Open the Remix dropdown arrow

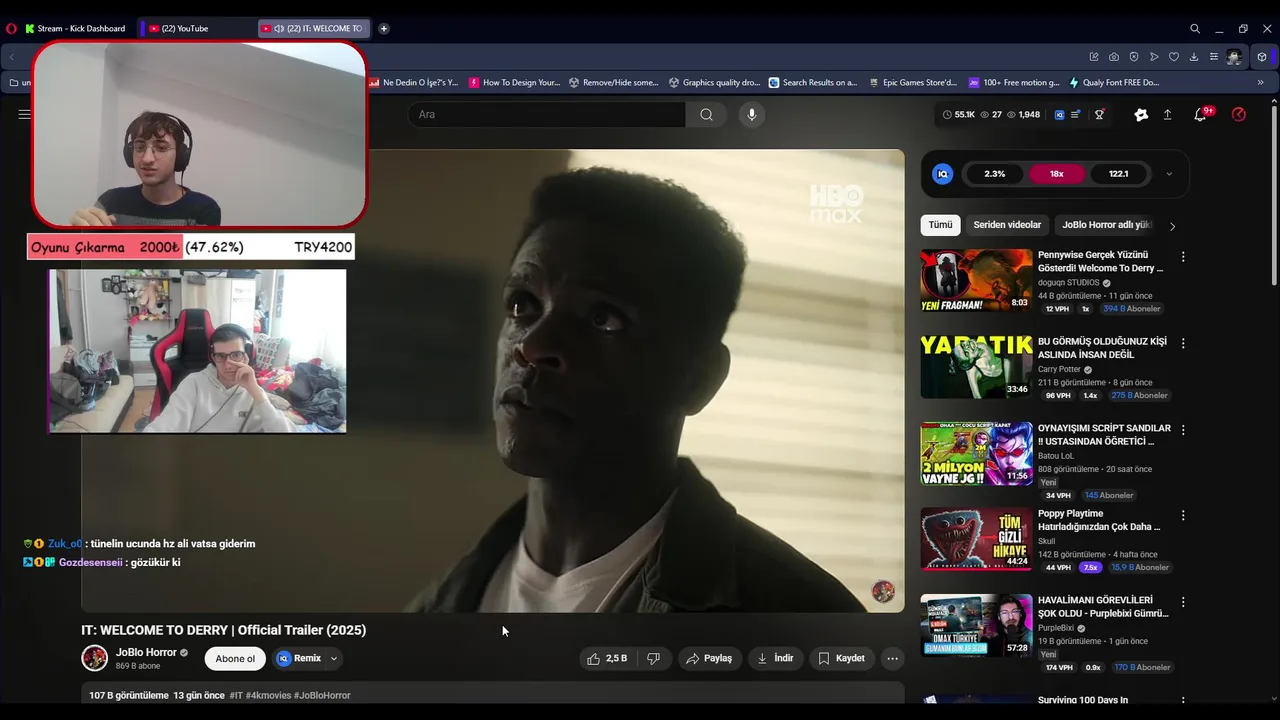[x=334, y=658]
